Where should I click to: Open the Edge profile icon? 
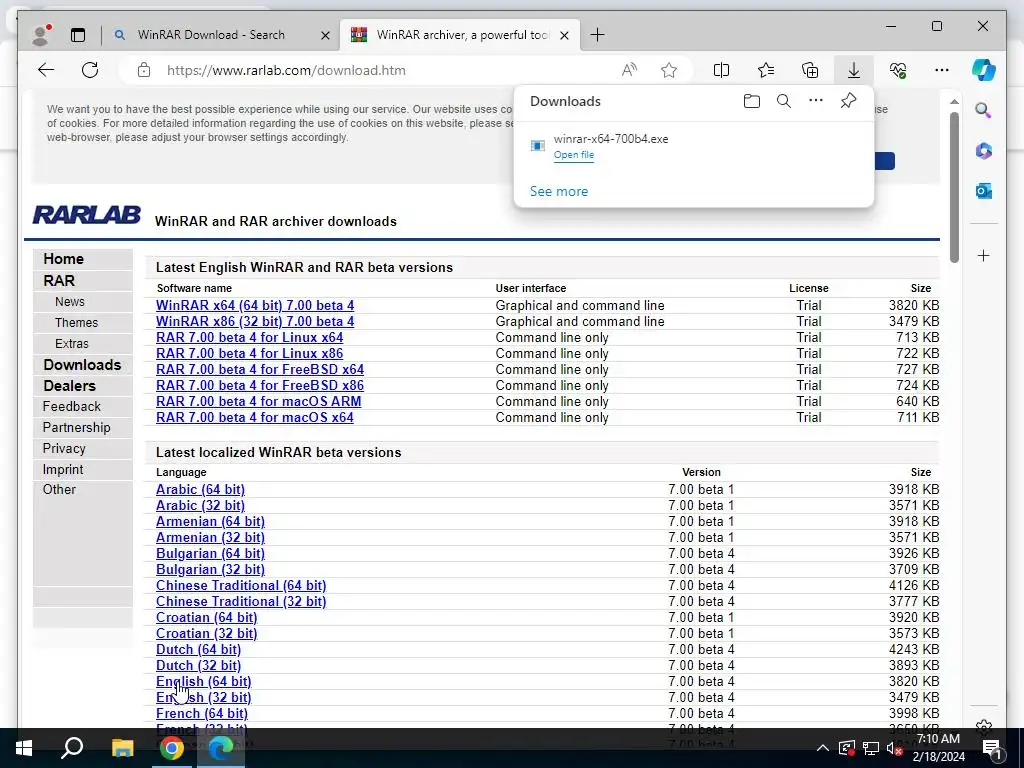tap(41, 35)
